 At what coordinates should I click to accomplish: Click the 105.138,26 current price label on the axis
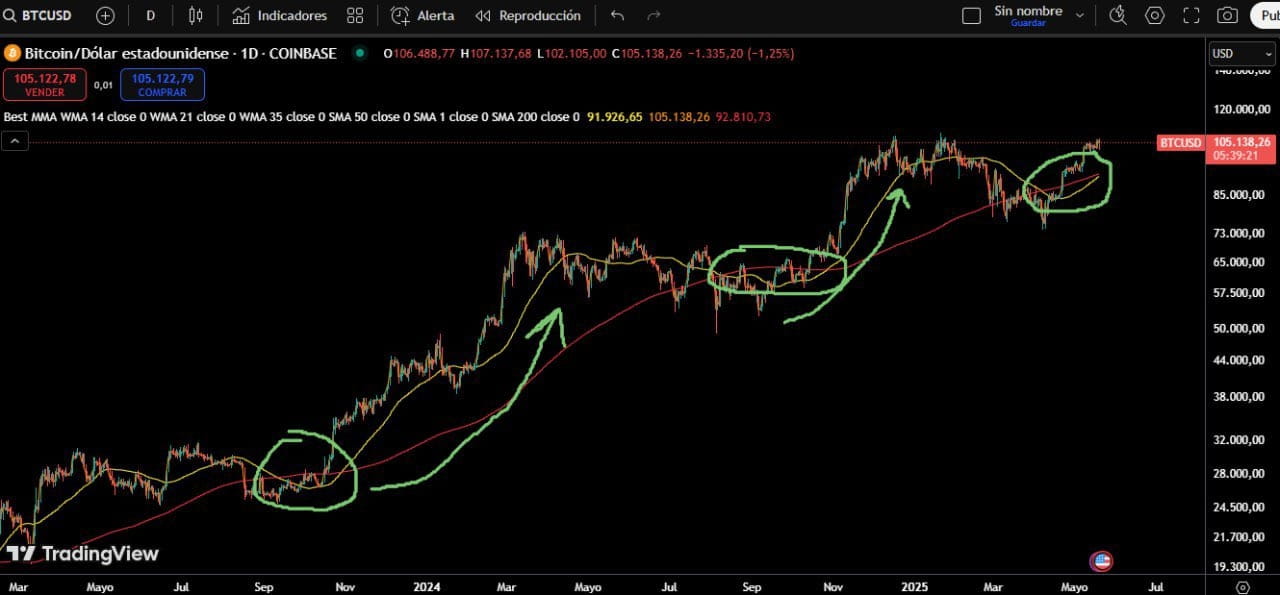tap(1241, 142)
